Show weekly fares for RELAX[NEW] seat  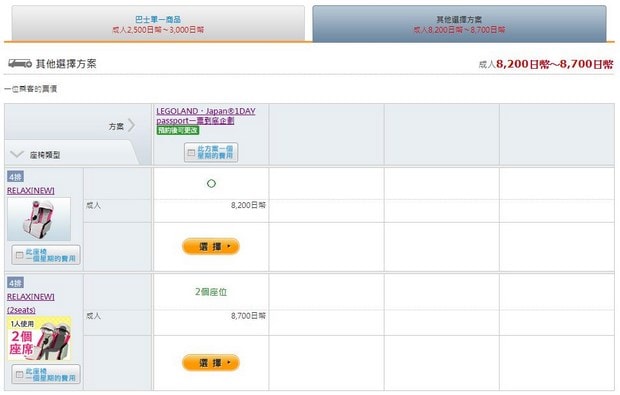point(46,255)
